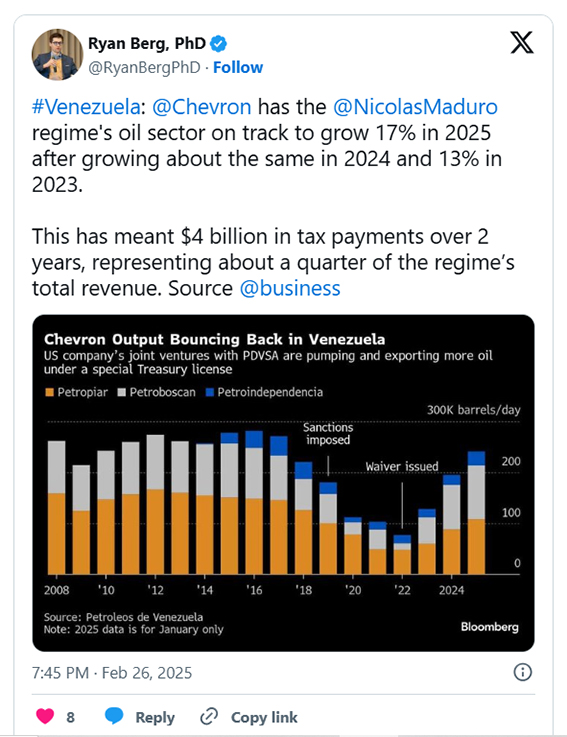Follow the @RyanBergPhD account
This screenshot has height=737, width=567.
coord(238,68)
